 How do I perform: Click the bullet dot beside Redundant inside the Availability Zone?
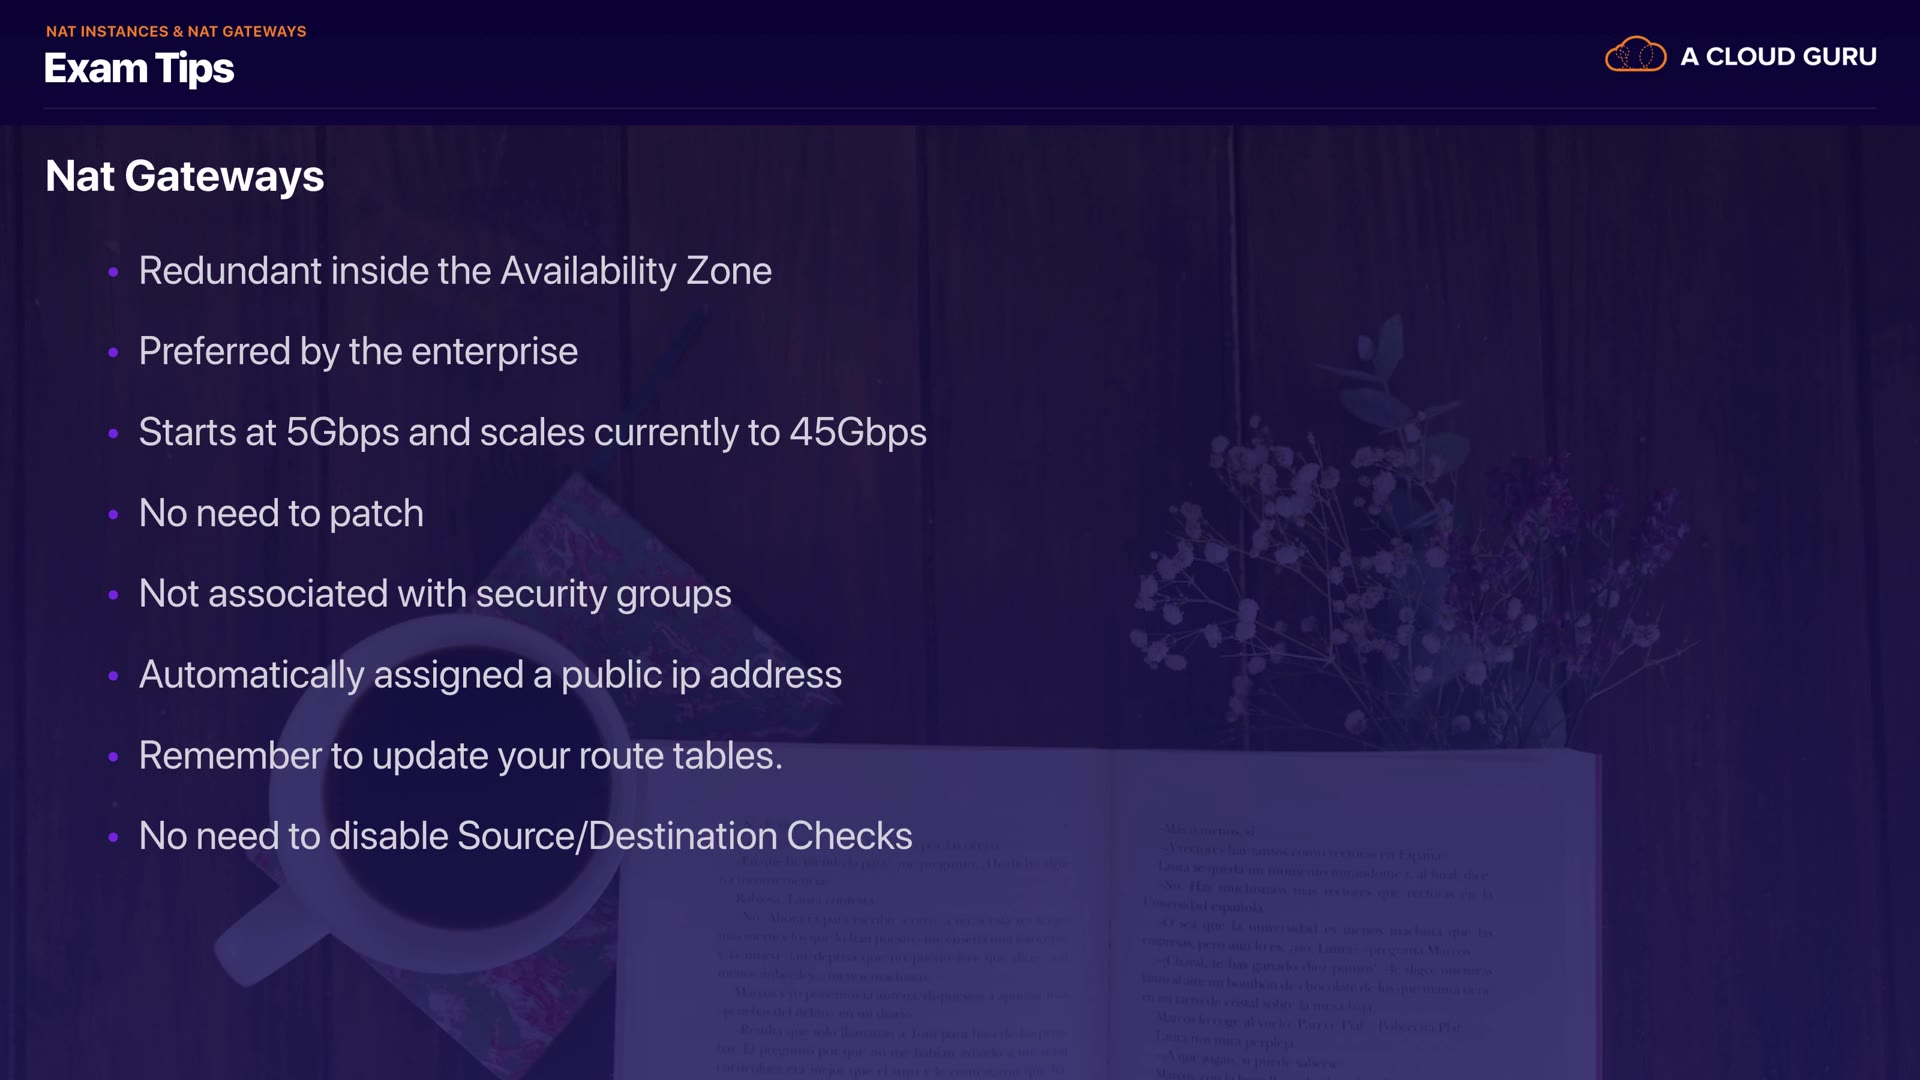click(113, 272)
